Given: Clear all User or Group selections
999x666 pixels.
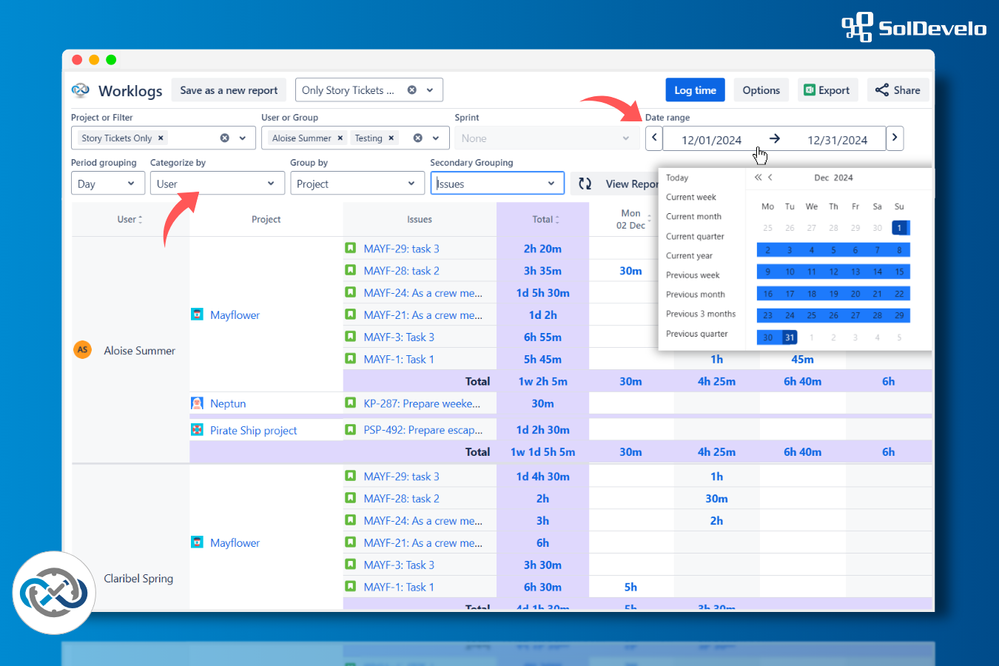Looking at the screenshot, I should point(418,138).
